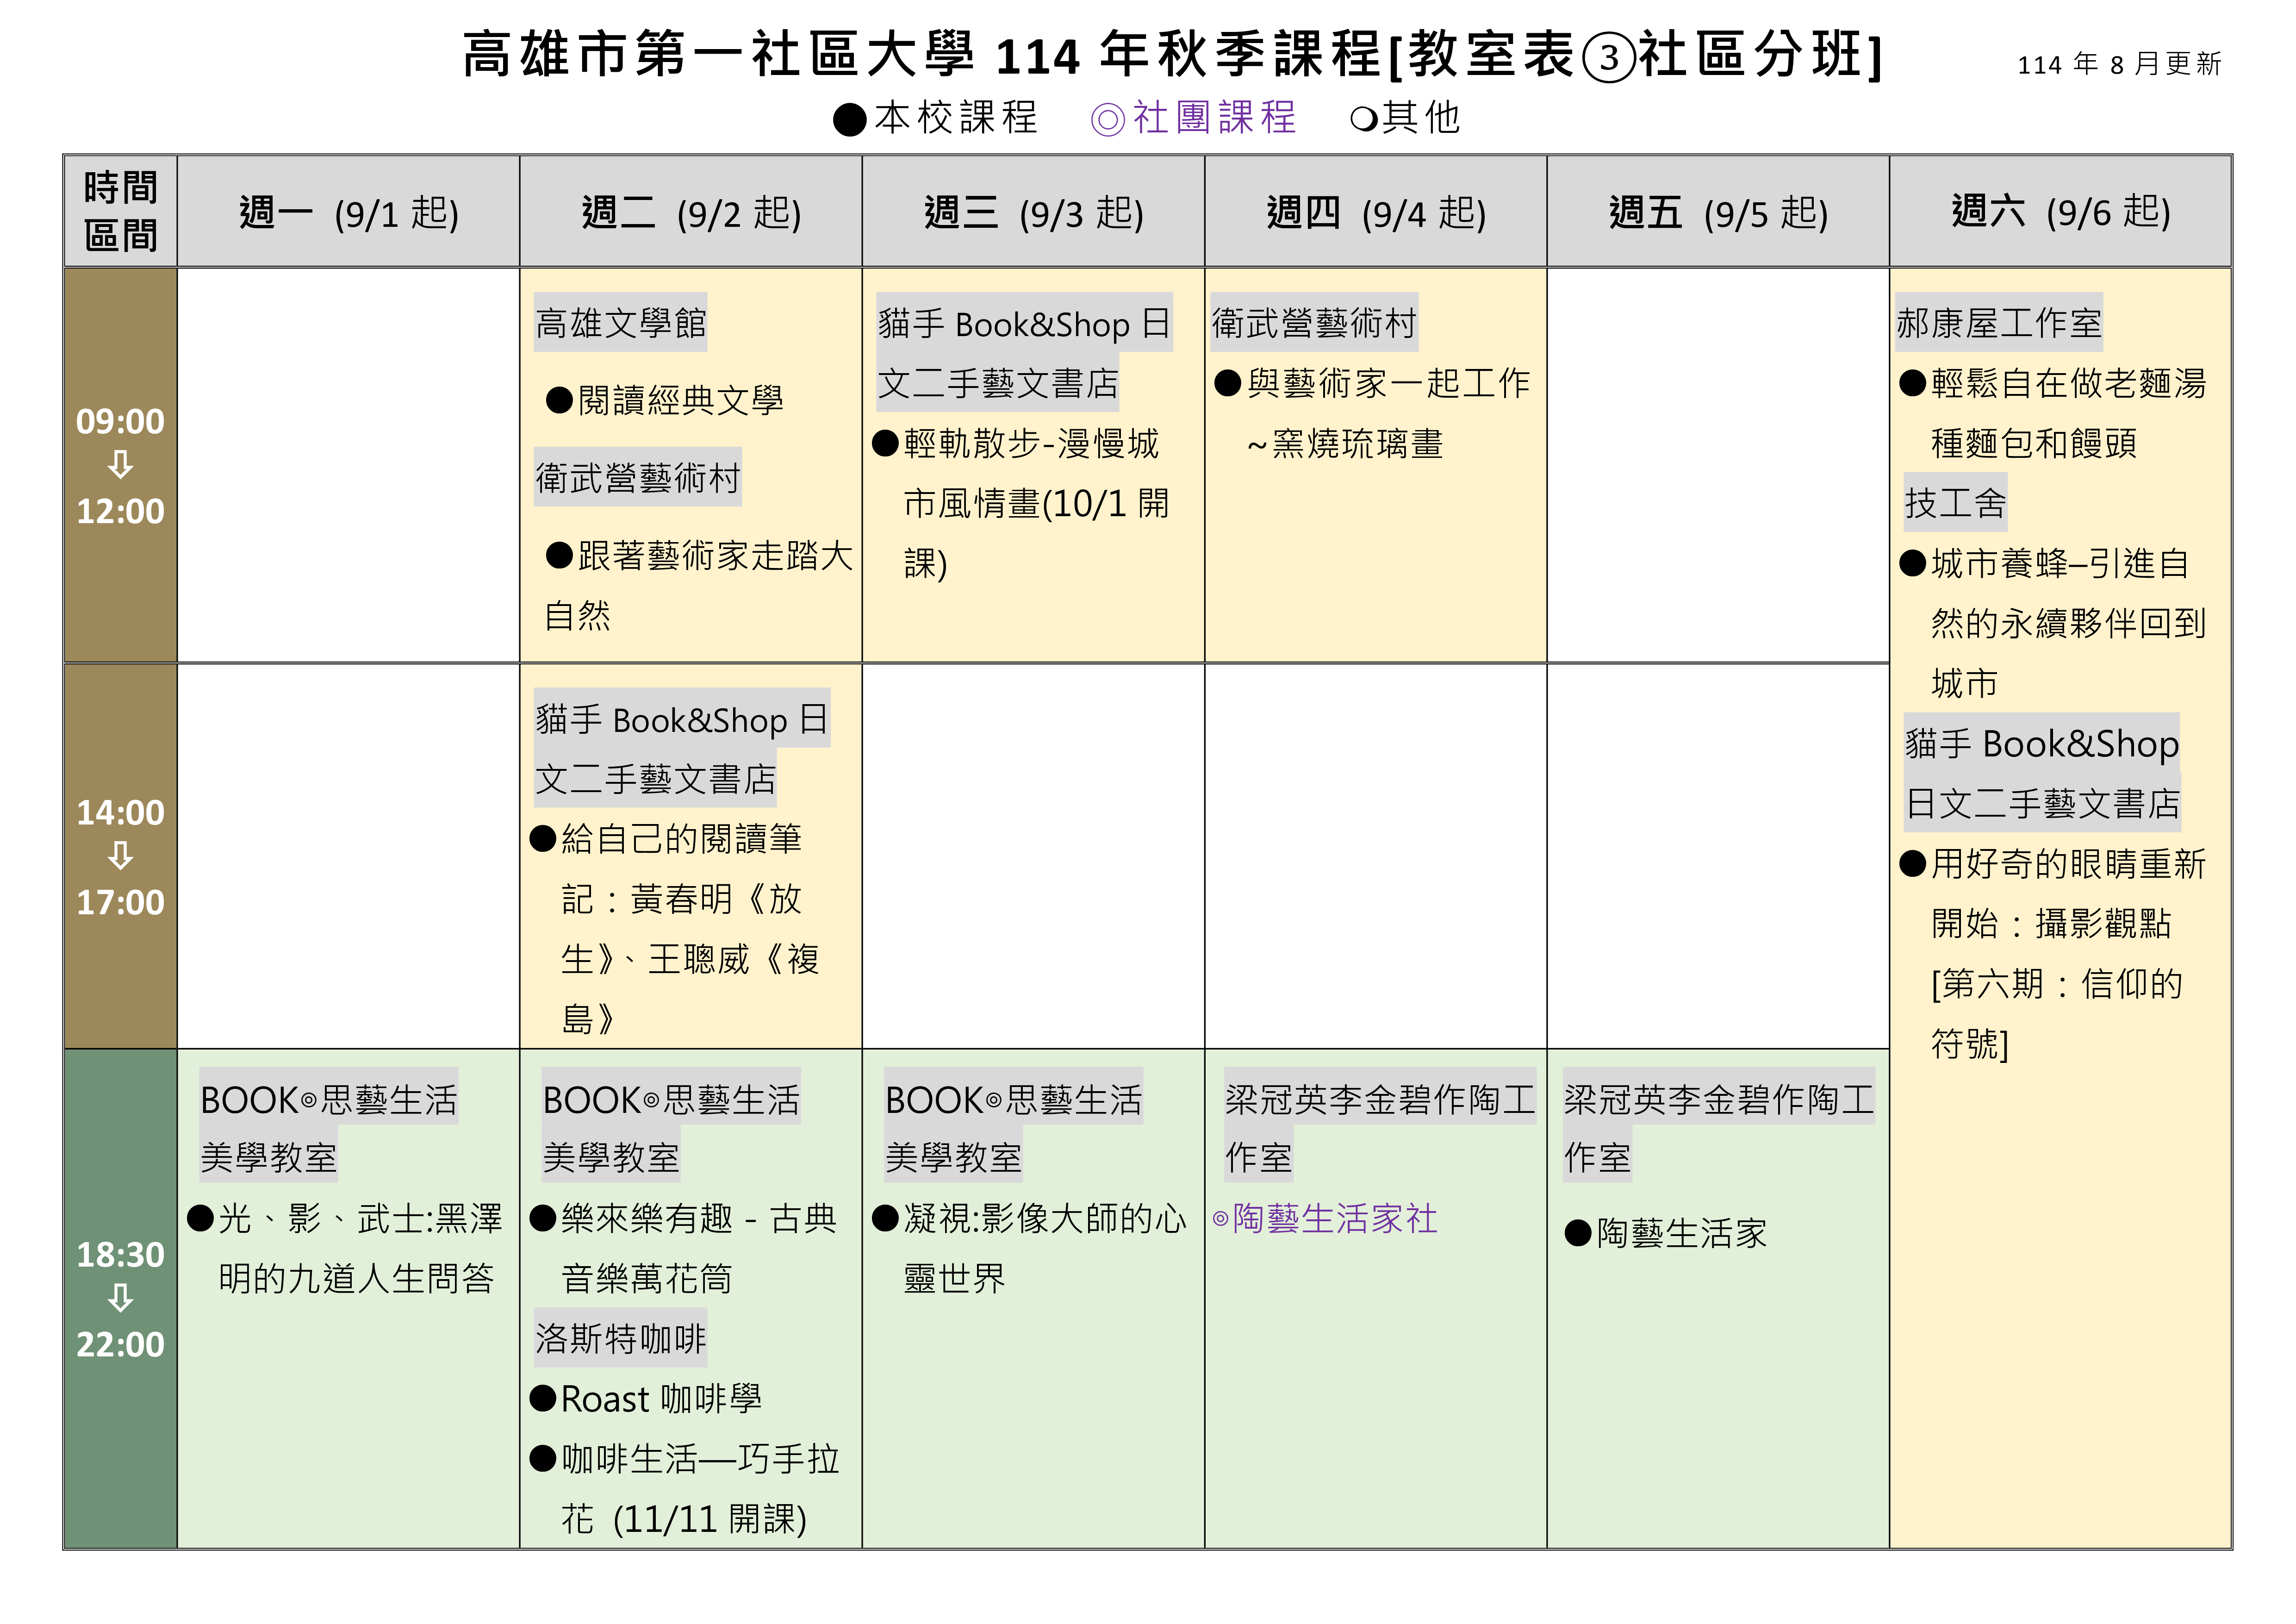
Task: Click the down arrow between 09:00 and 12:00
Action: point(120,465)
